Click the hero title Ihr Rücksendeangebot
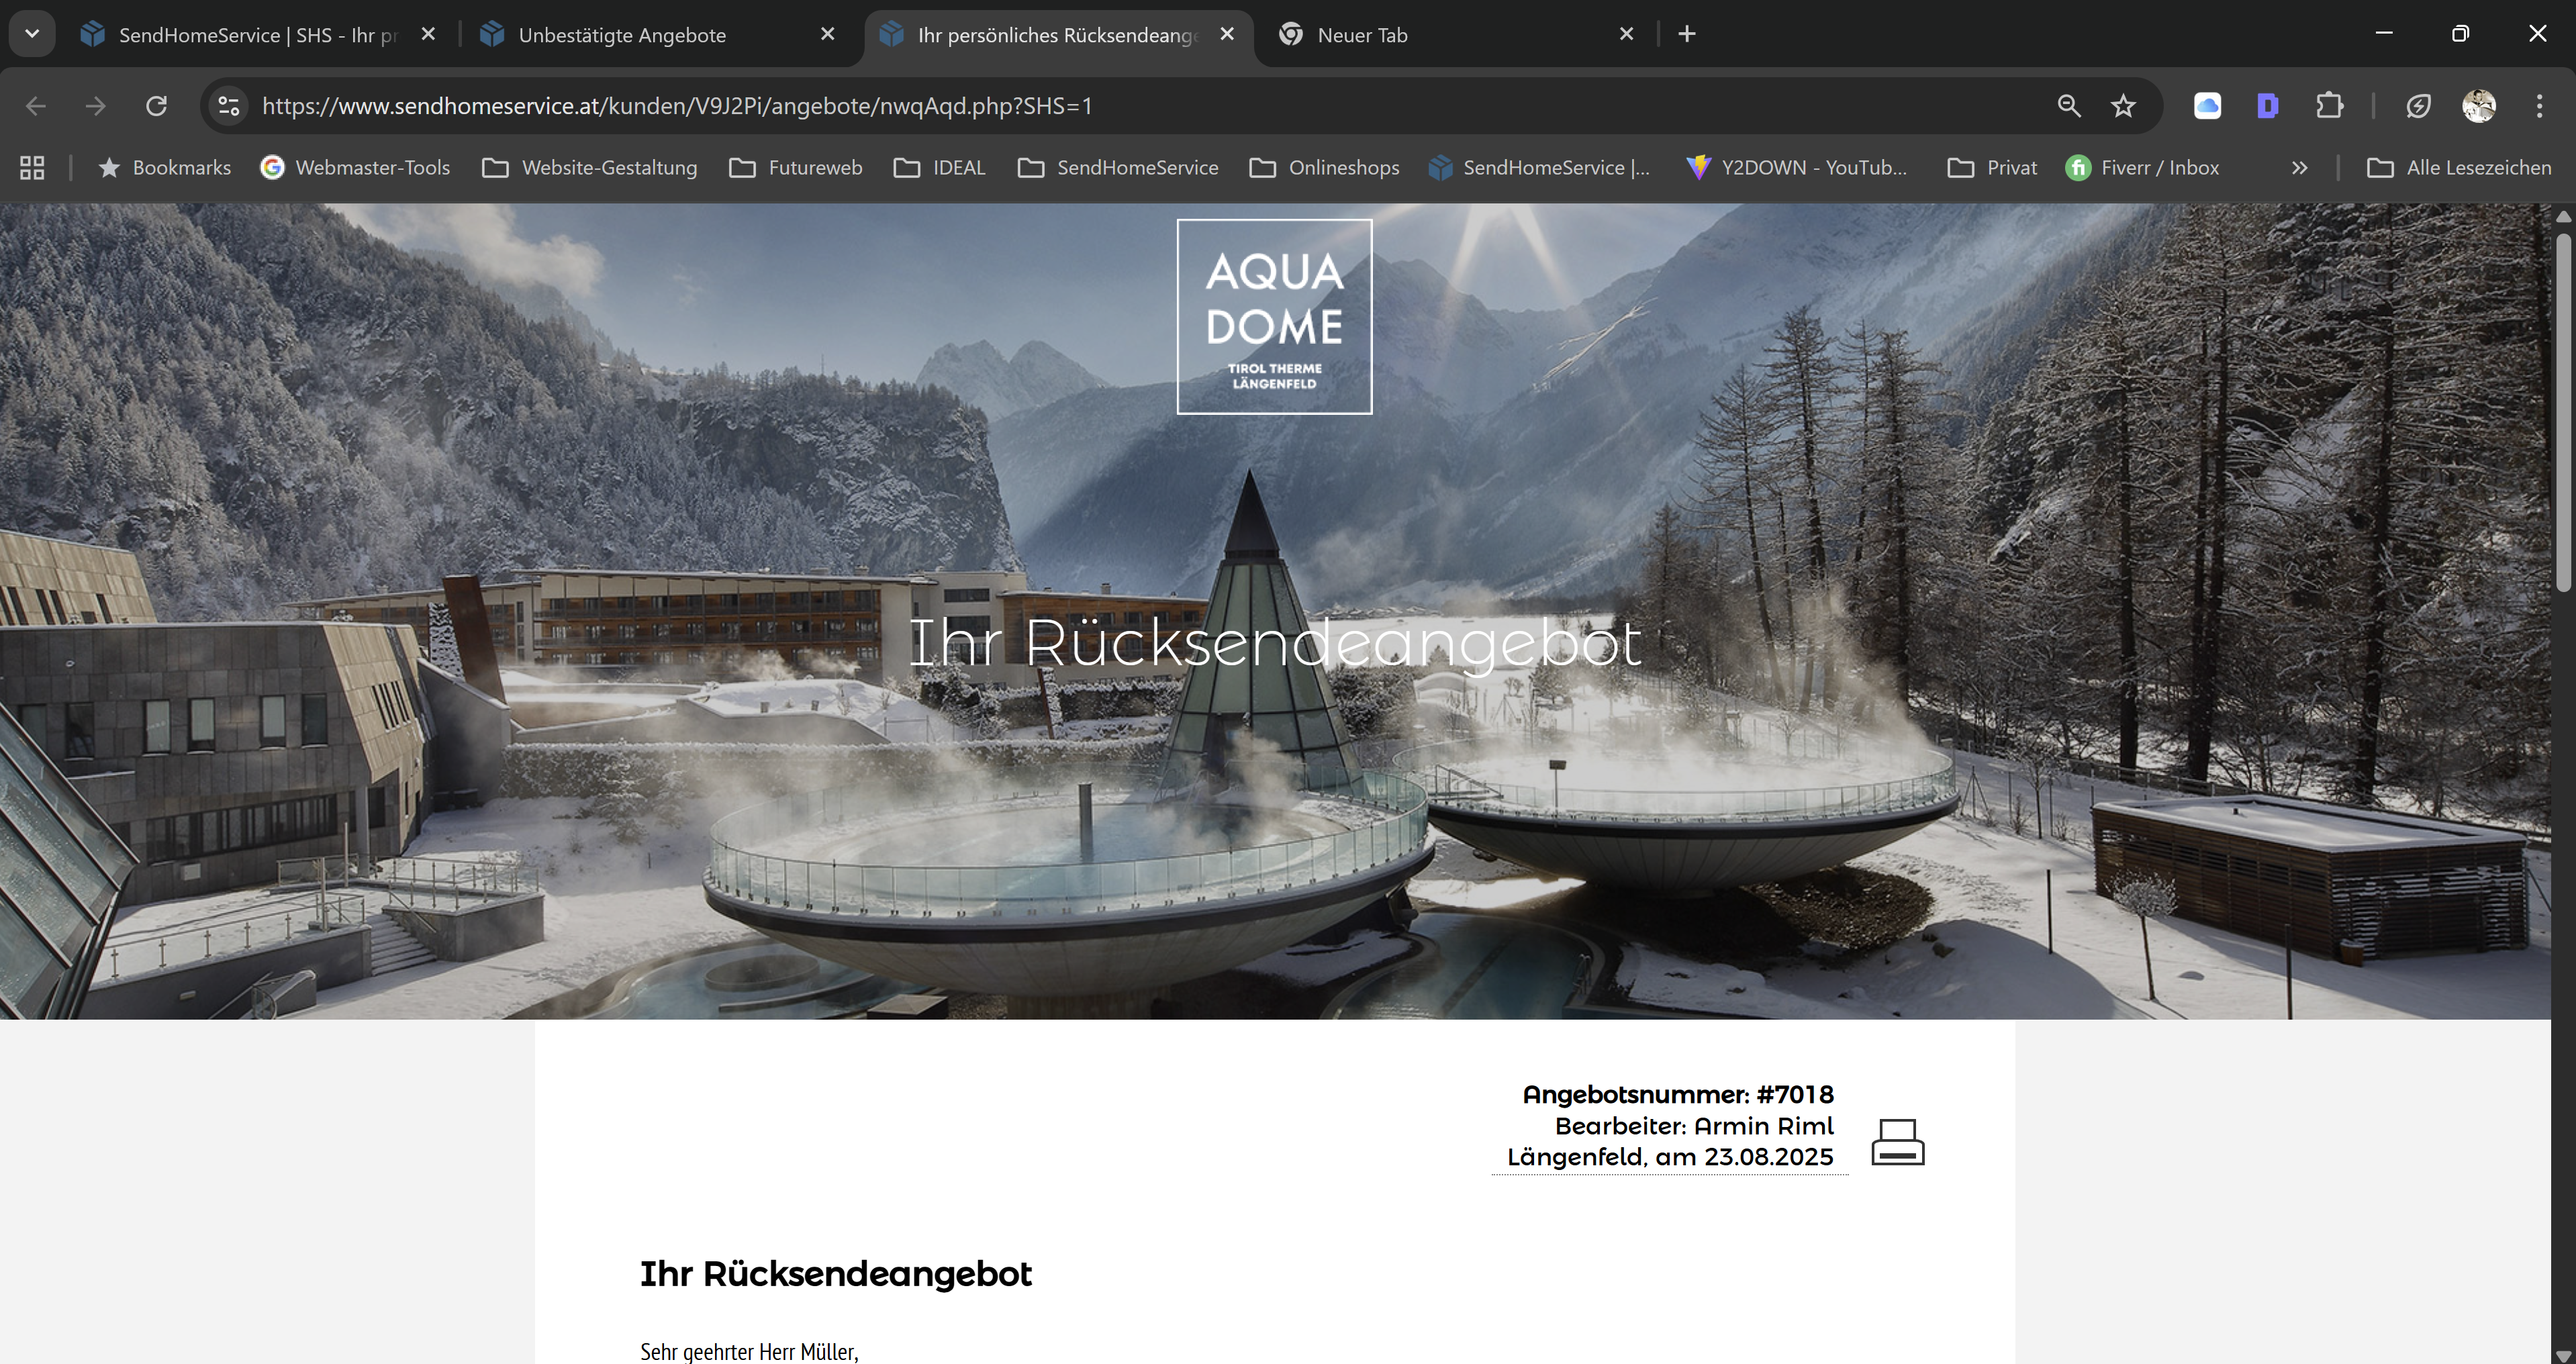This screenshot has width=2576, height=1364. tap(1274, 642)
